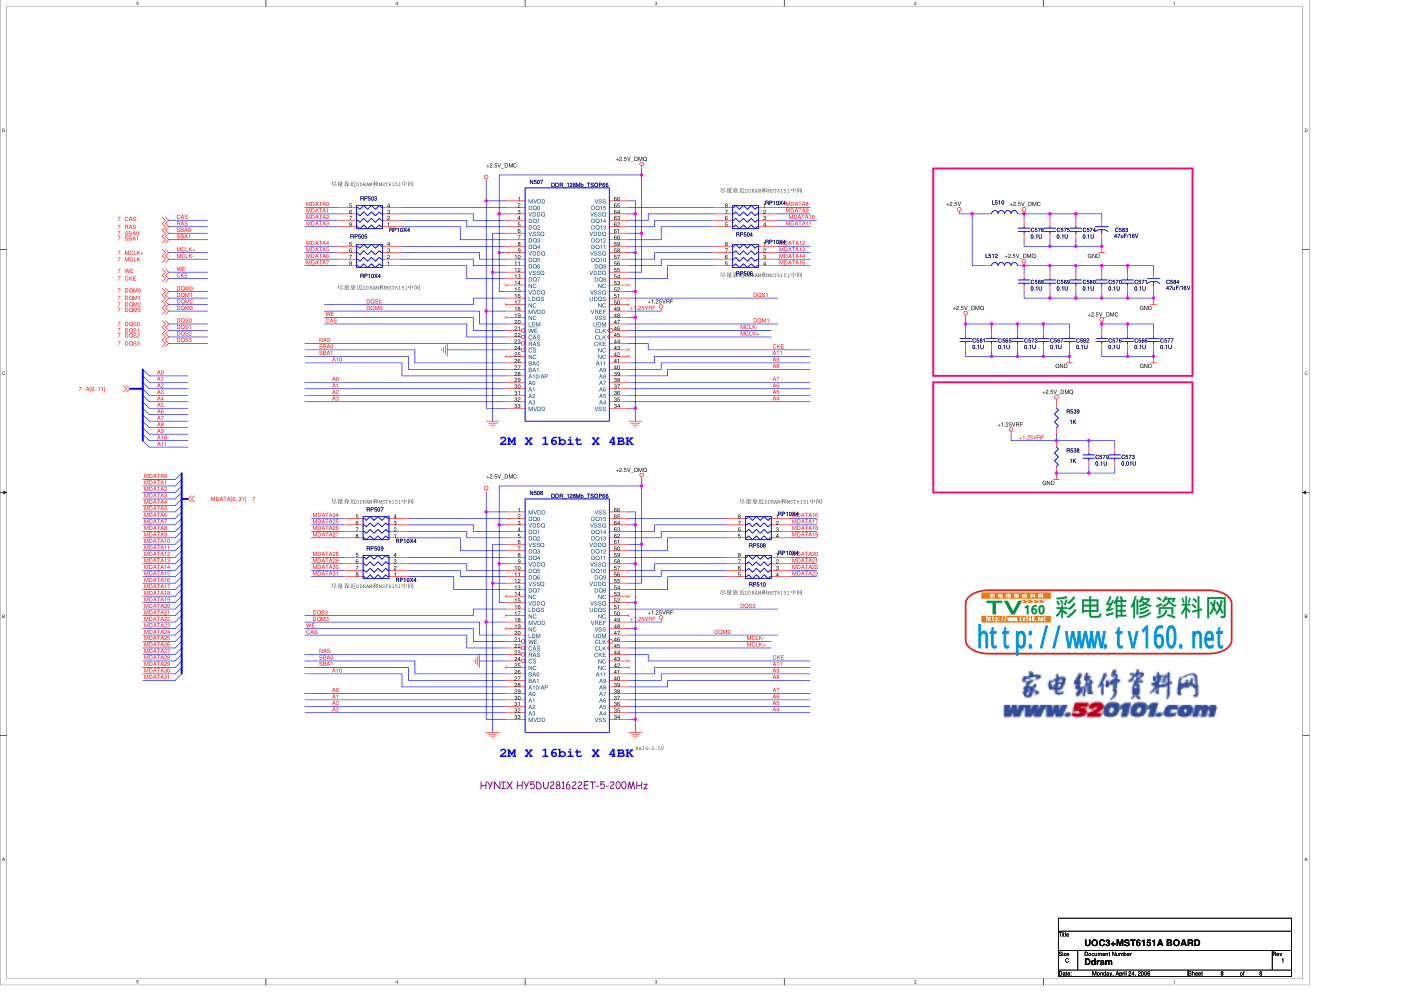Select capacitor label C569
Viewport: 1404px width, 992px height.
[x=1063, y=282]
